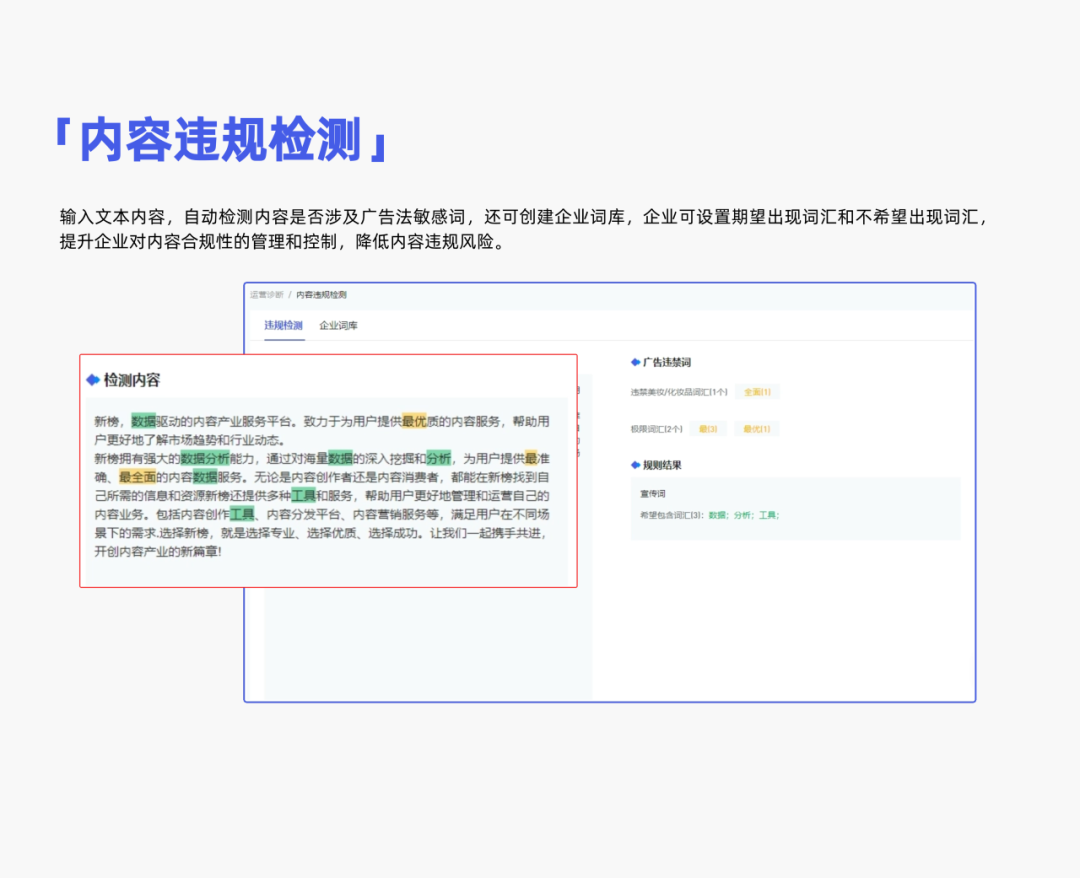Screen dimensions: 1080x878
Task: Click highlighted 数据 in 内容数据服务
Action: click(205, 477)
